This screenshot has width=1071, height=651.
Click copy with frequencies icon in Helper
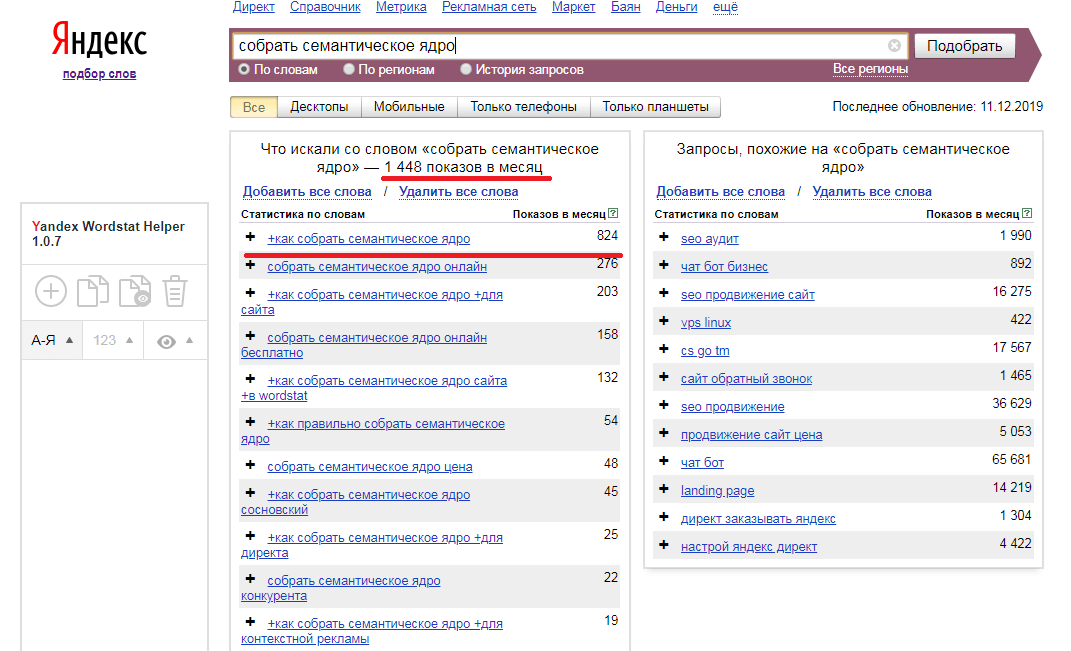(x=135, y=291)
